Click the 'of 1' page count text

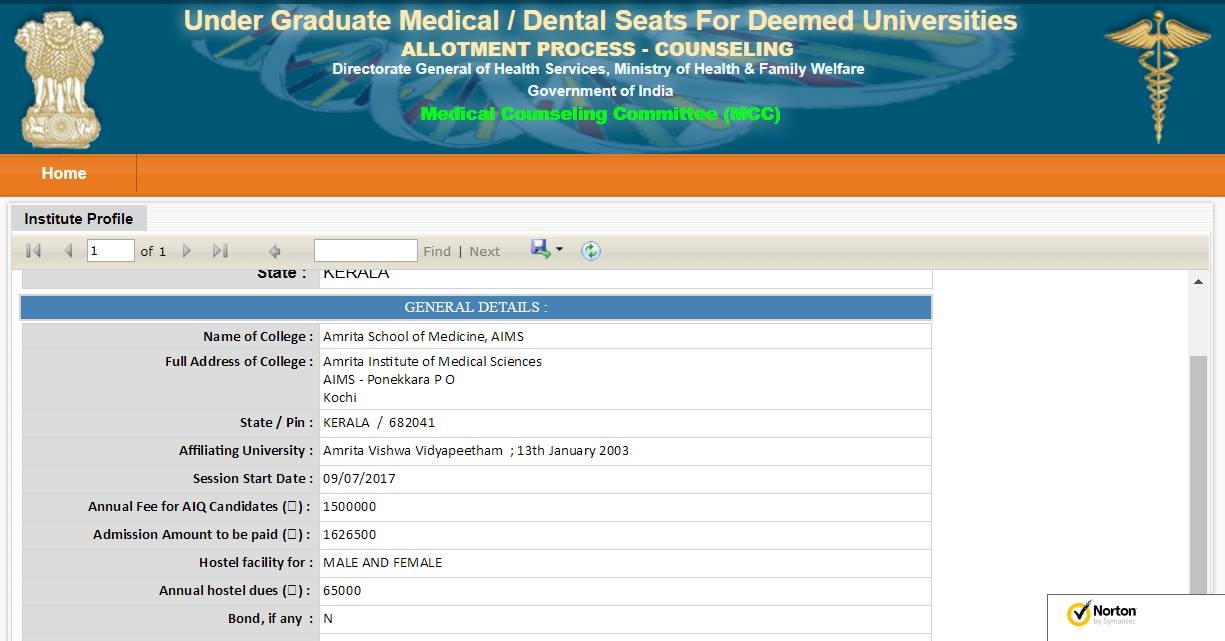pos(153,251)
